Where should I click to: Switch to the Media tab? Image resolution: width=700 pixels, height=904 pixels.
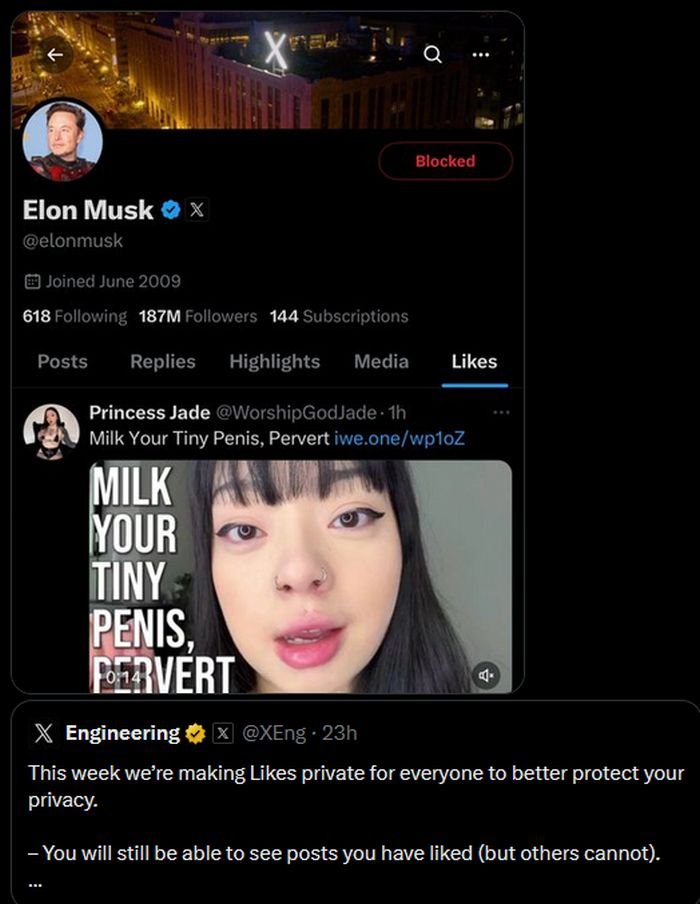tap(381, 362)
